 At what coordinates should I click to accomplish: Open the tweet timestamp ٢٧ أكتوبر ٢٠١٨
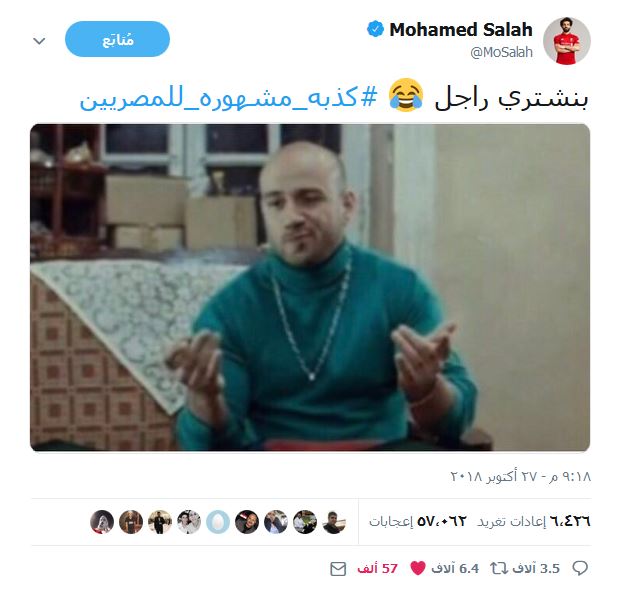click(521, 476)
